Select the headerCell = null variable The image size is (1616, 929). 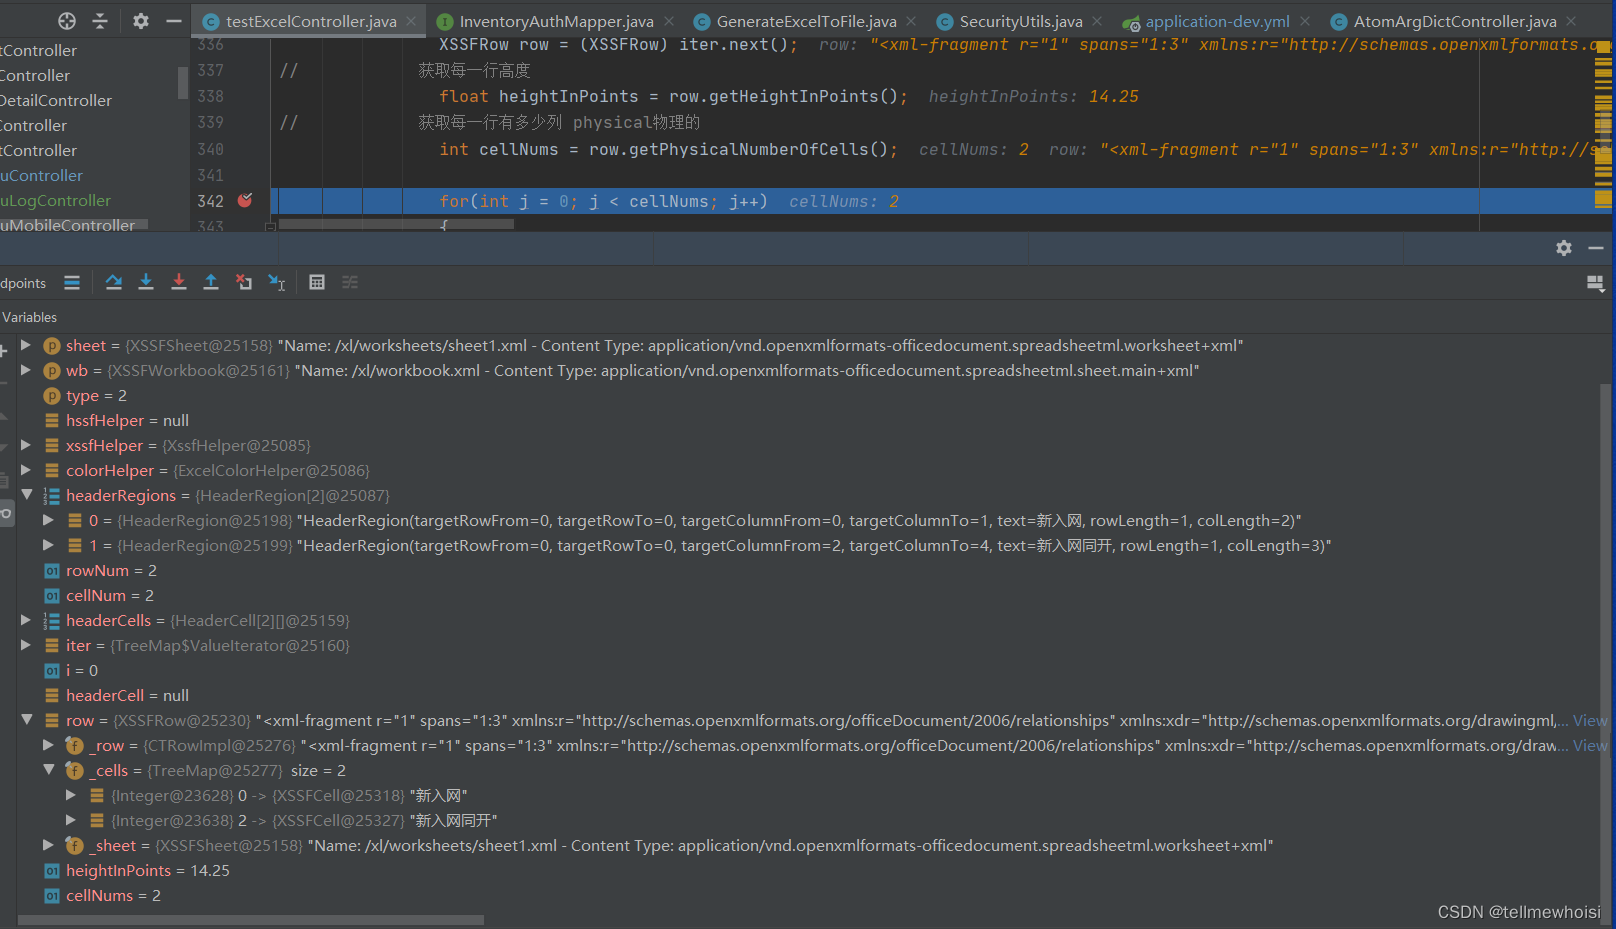click(127, 695)
